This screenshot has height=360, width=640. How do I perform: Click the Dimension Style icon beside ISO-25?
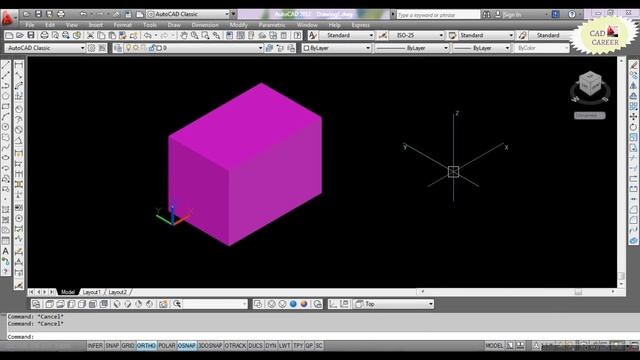[382, 36]
